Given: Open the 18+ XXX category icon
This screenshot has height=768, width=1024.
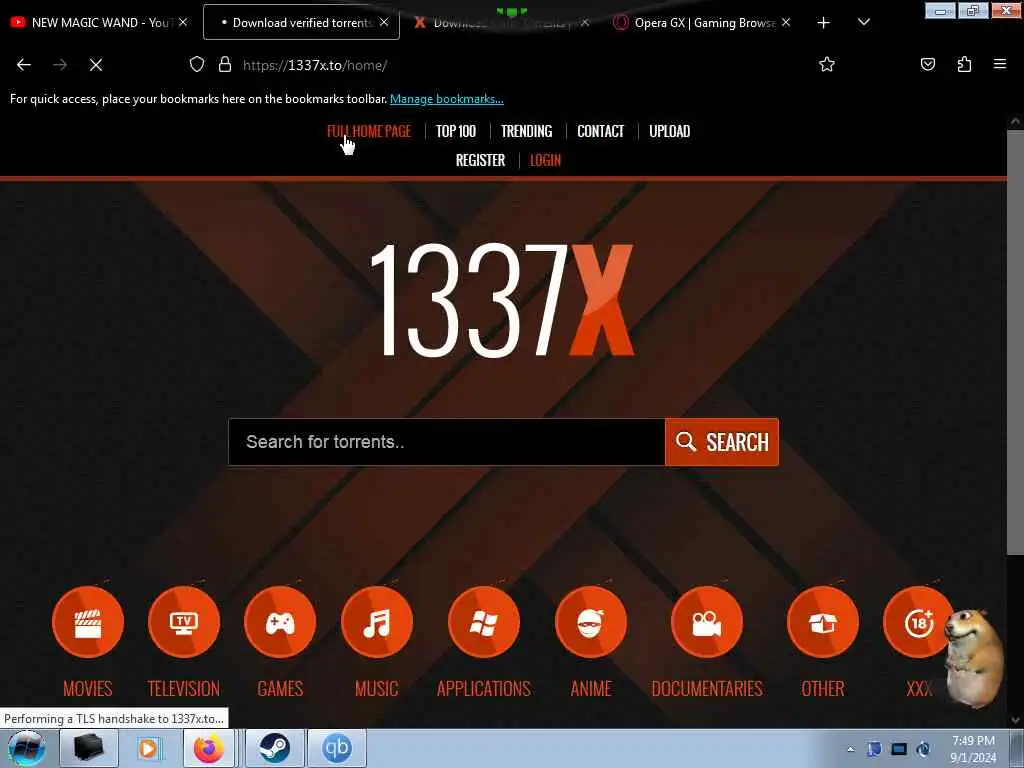Looking at the screenshot, I should 918,622.
